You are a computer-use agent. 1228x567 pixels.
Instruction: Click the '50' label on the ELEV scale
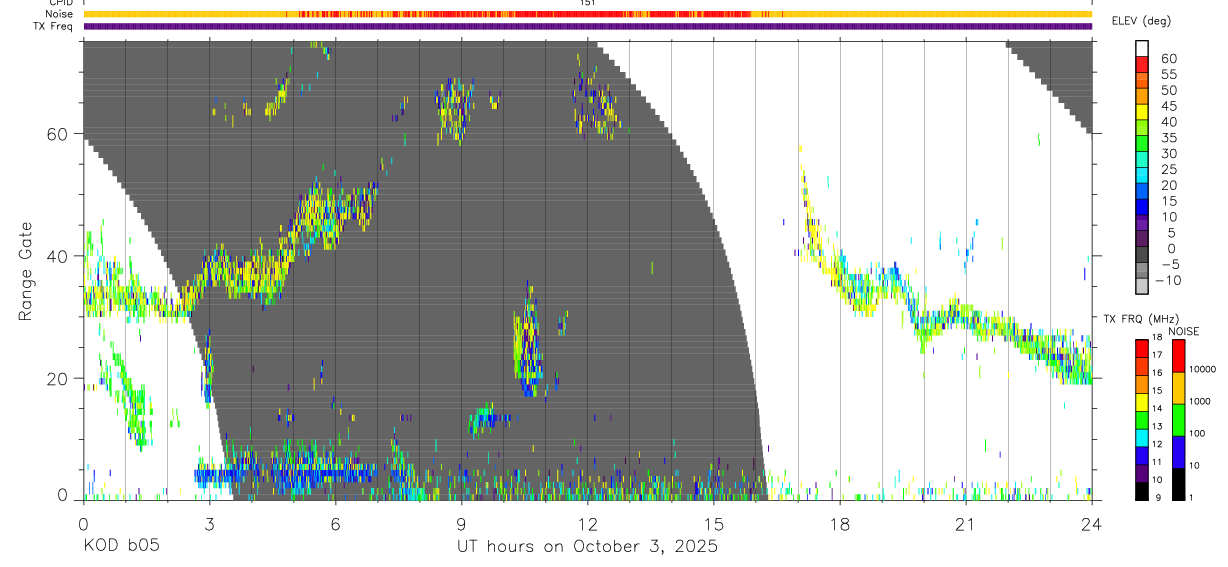[1169, 90]
